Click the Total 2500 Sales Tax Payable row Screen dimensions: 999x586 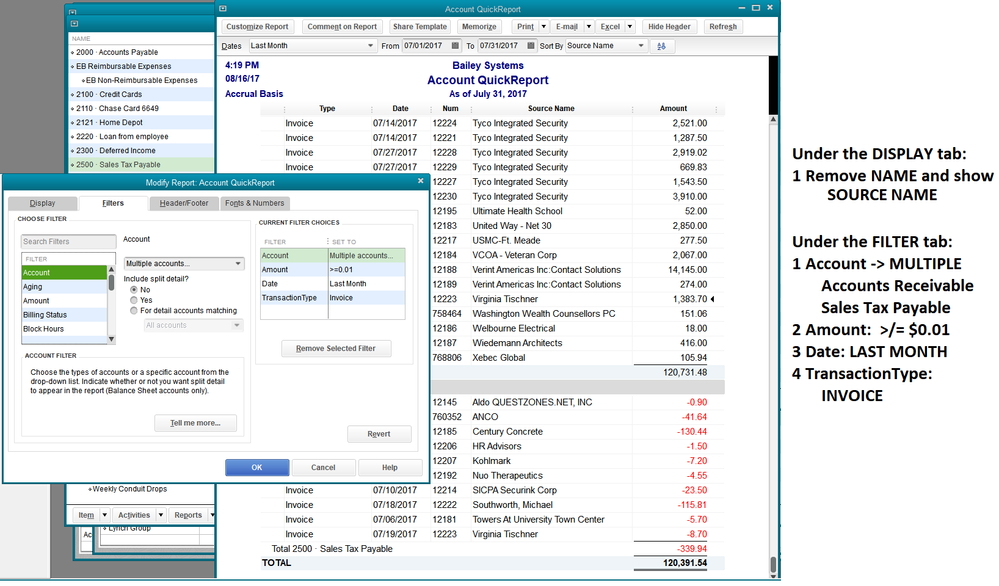pyautogui.click(x=492, y=548)
